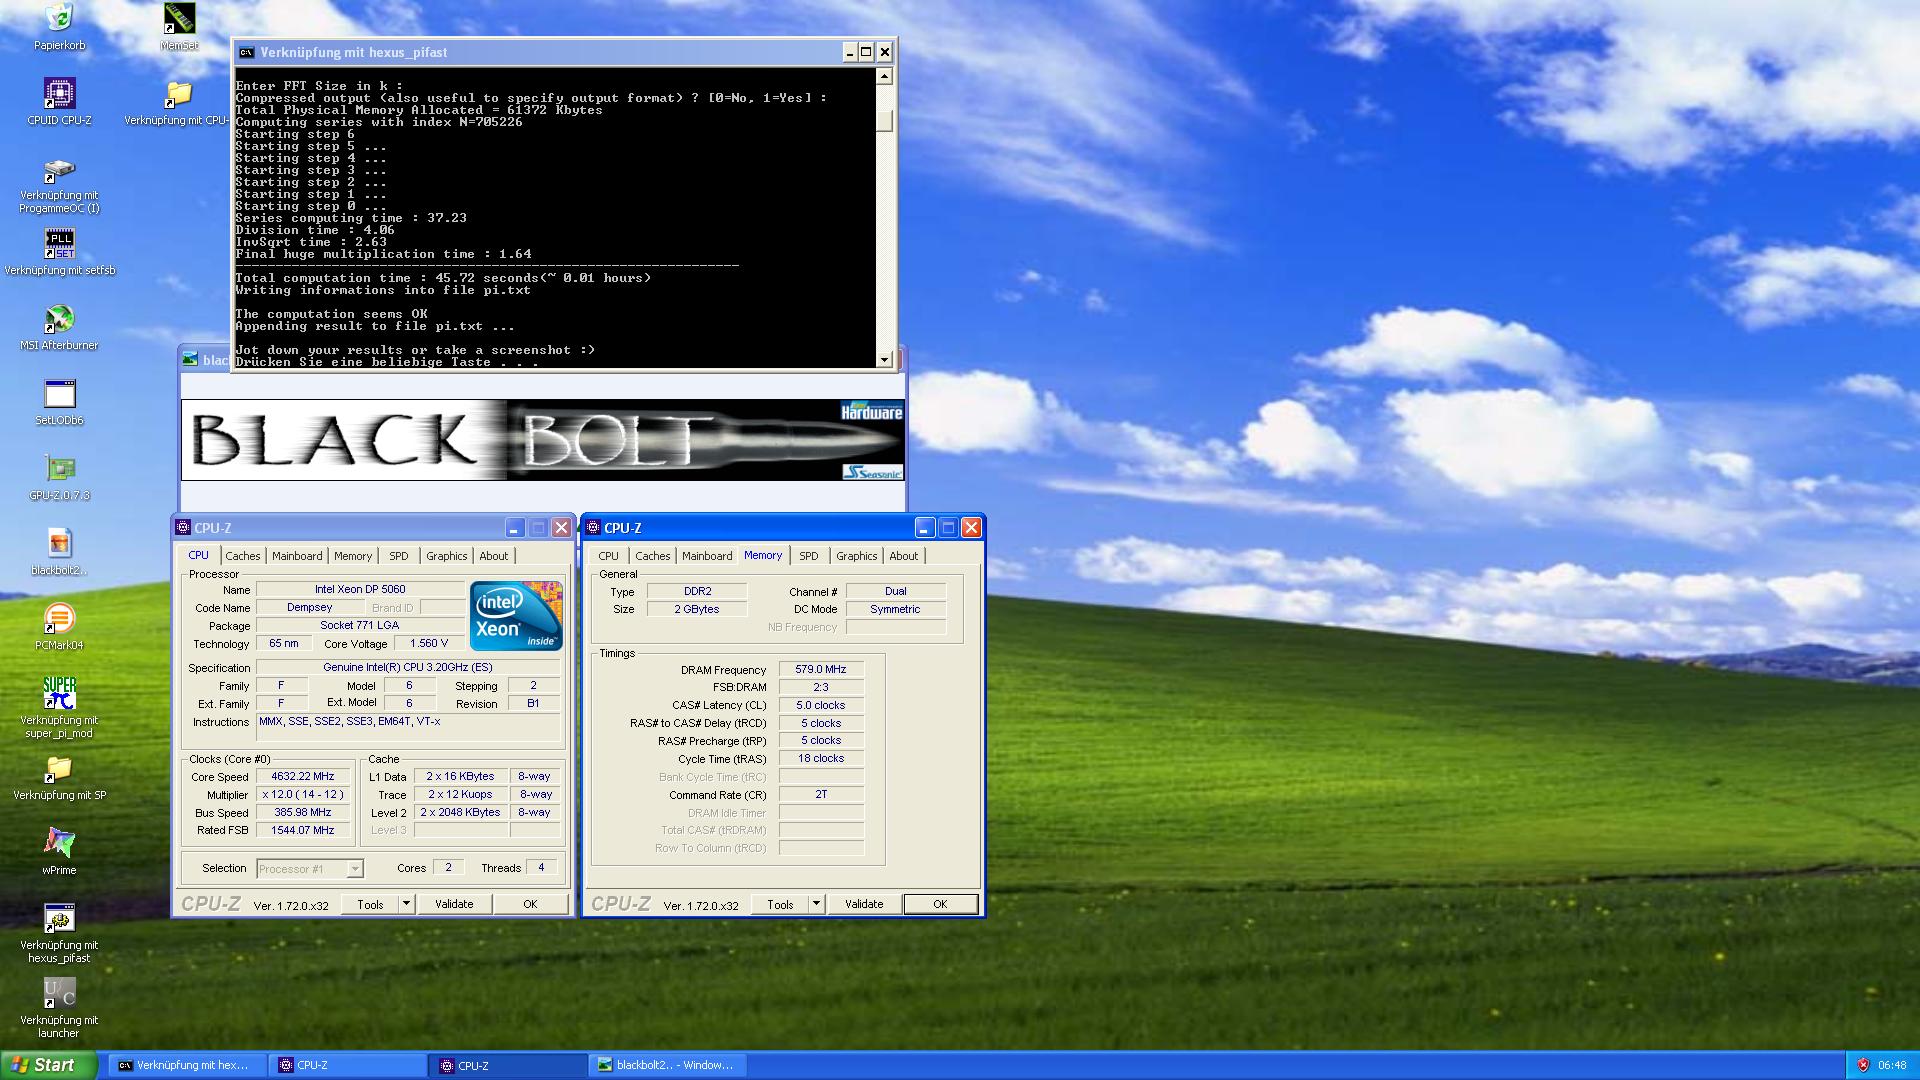Open Mainboard tab in right CPU-Z

tap(707, 556)
